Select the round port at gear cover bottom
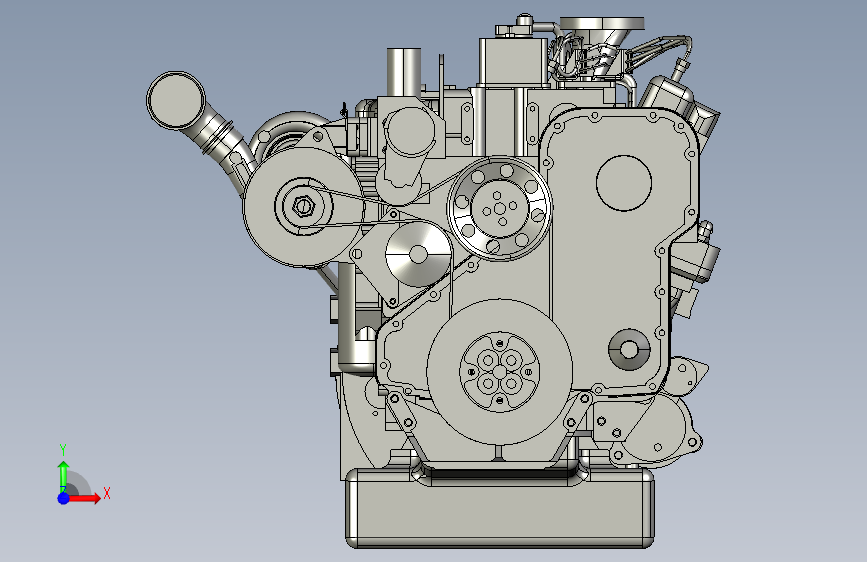 629,350
